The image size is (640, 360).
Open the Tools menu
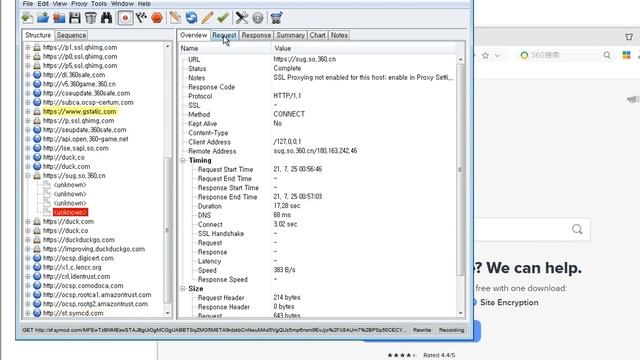pyautogui.click(x=99, y=4)
